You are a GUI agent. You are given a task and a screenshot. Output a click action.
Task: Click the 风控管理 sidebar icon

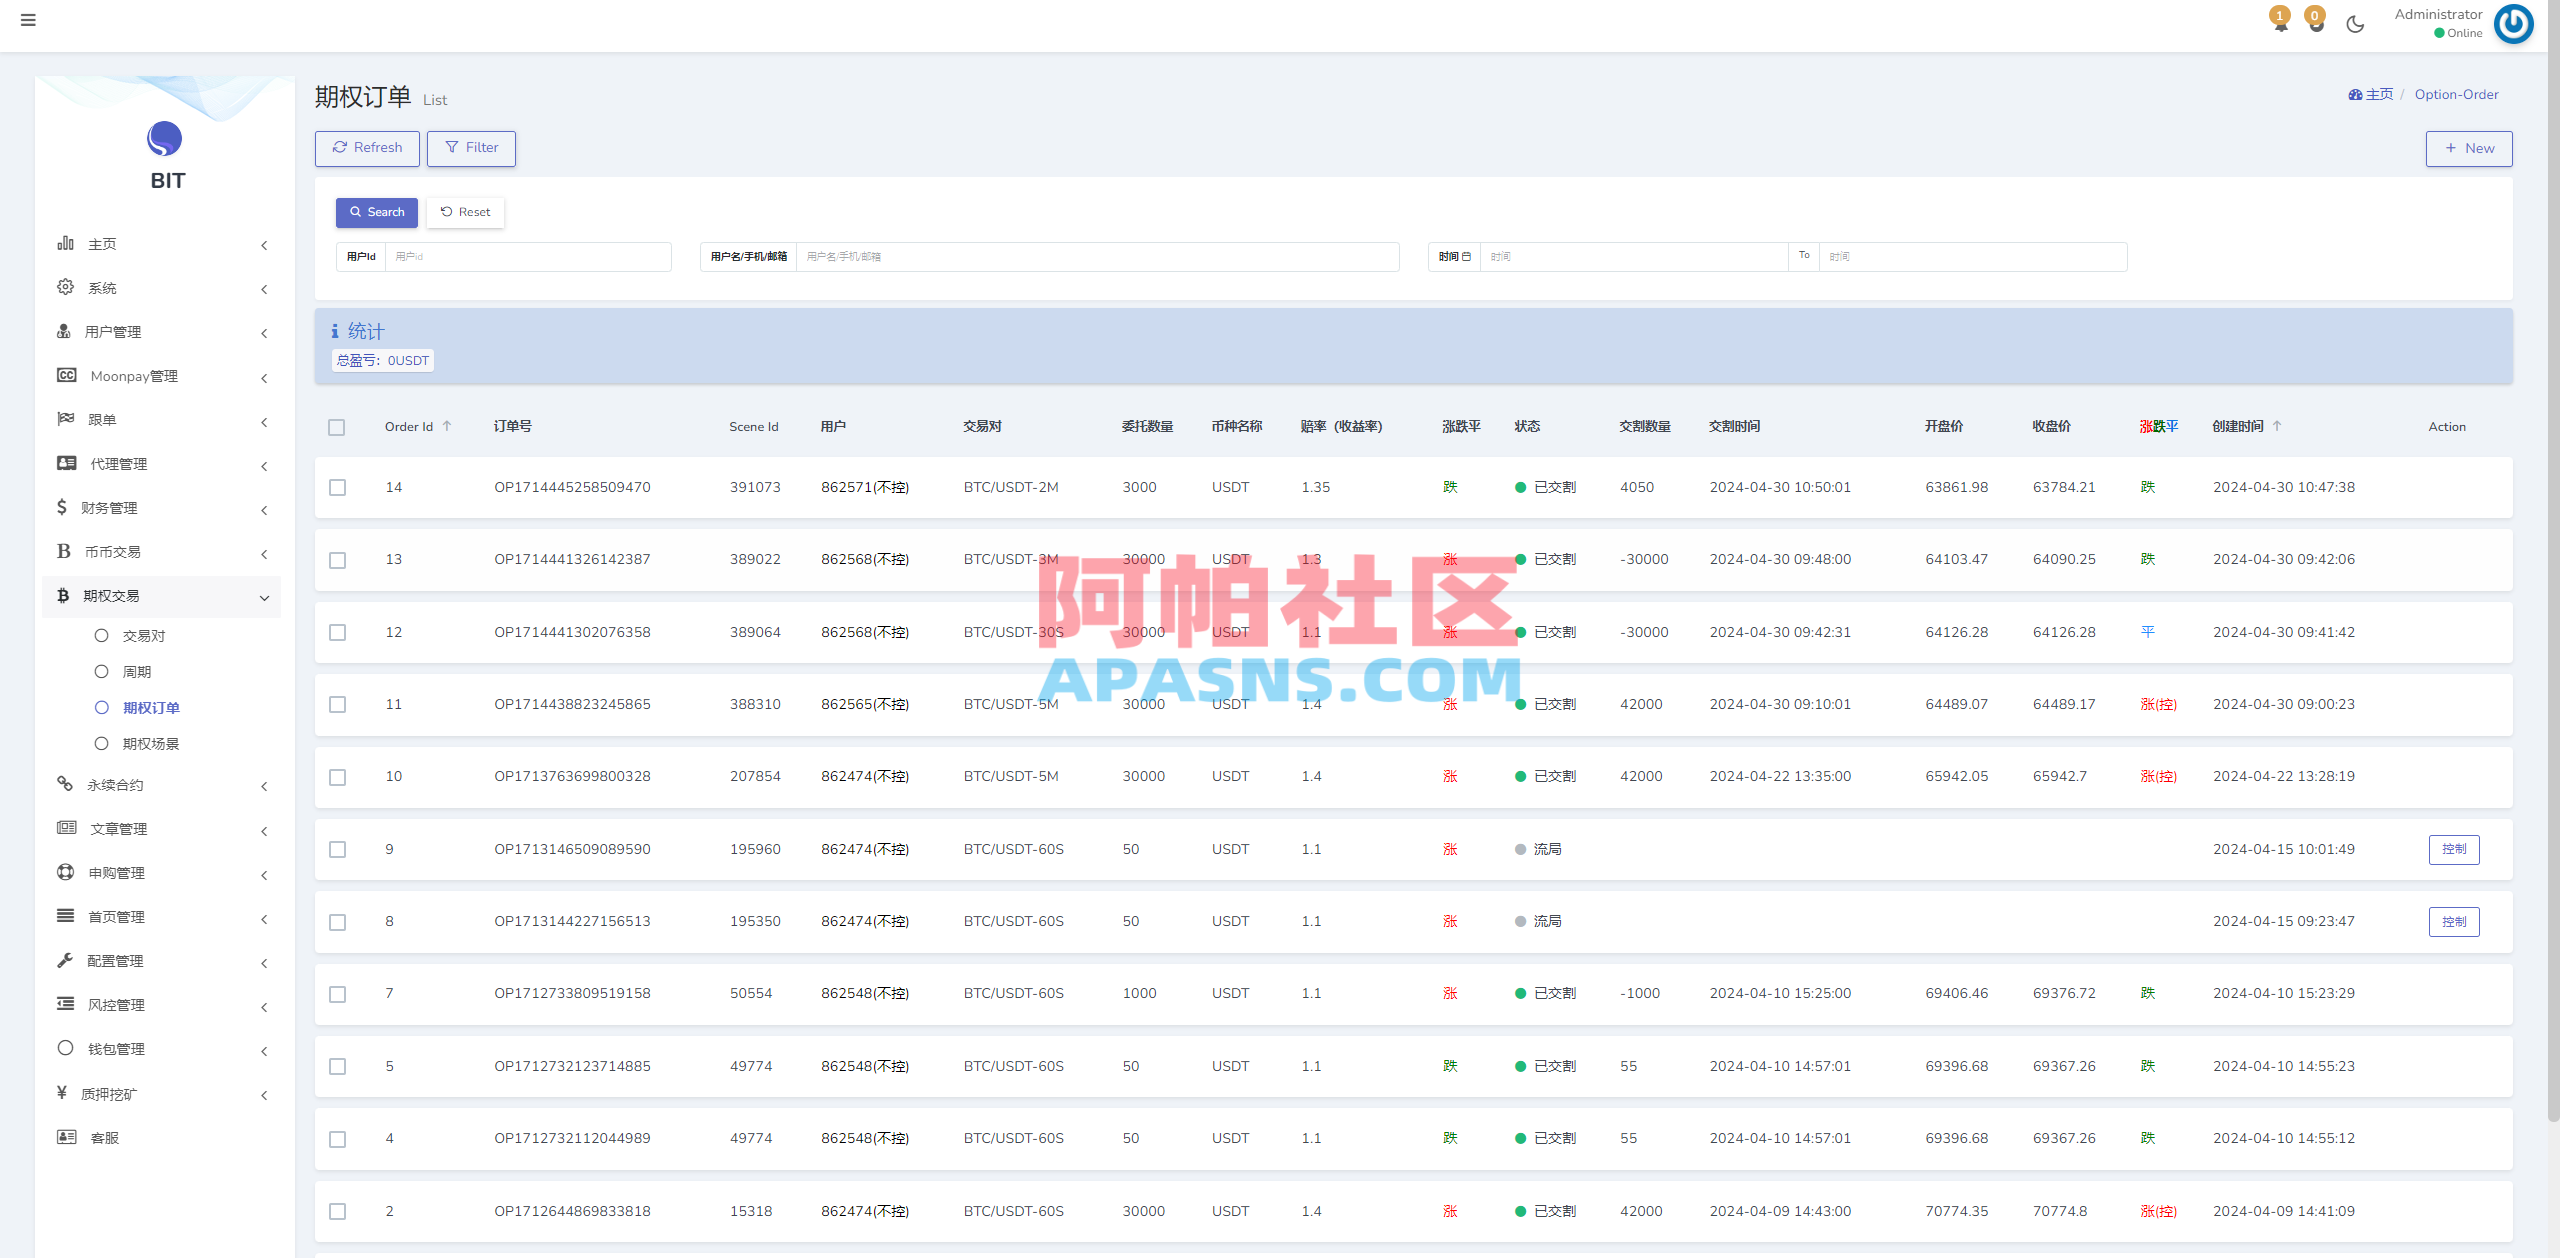pyautogui.click(x=65, y=1005)
